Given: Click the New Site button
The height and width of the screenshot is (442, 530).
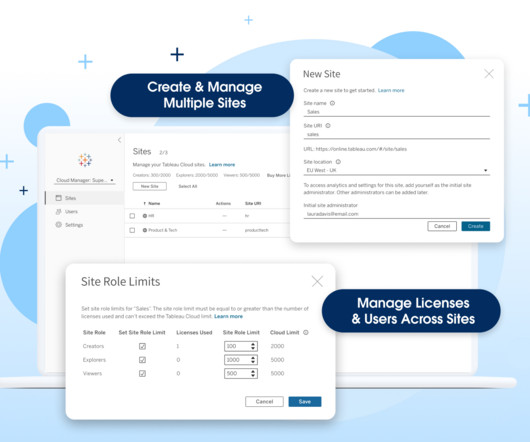Looking at the screenshot, I should pos(149,186).
